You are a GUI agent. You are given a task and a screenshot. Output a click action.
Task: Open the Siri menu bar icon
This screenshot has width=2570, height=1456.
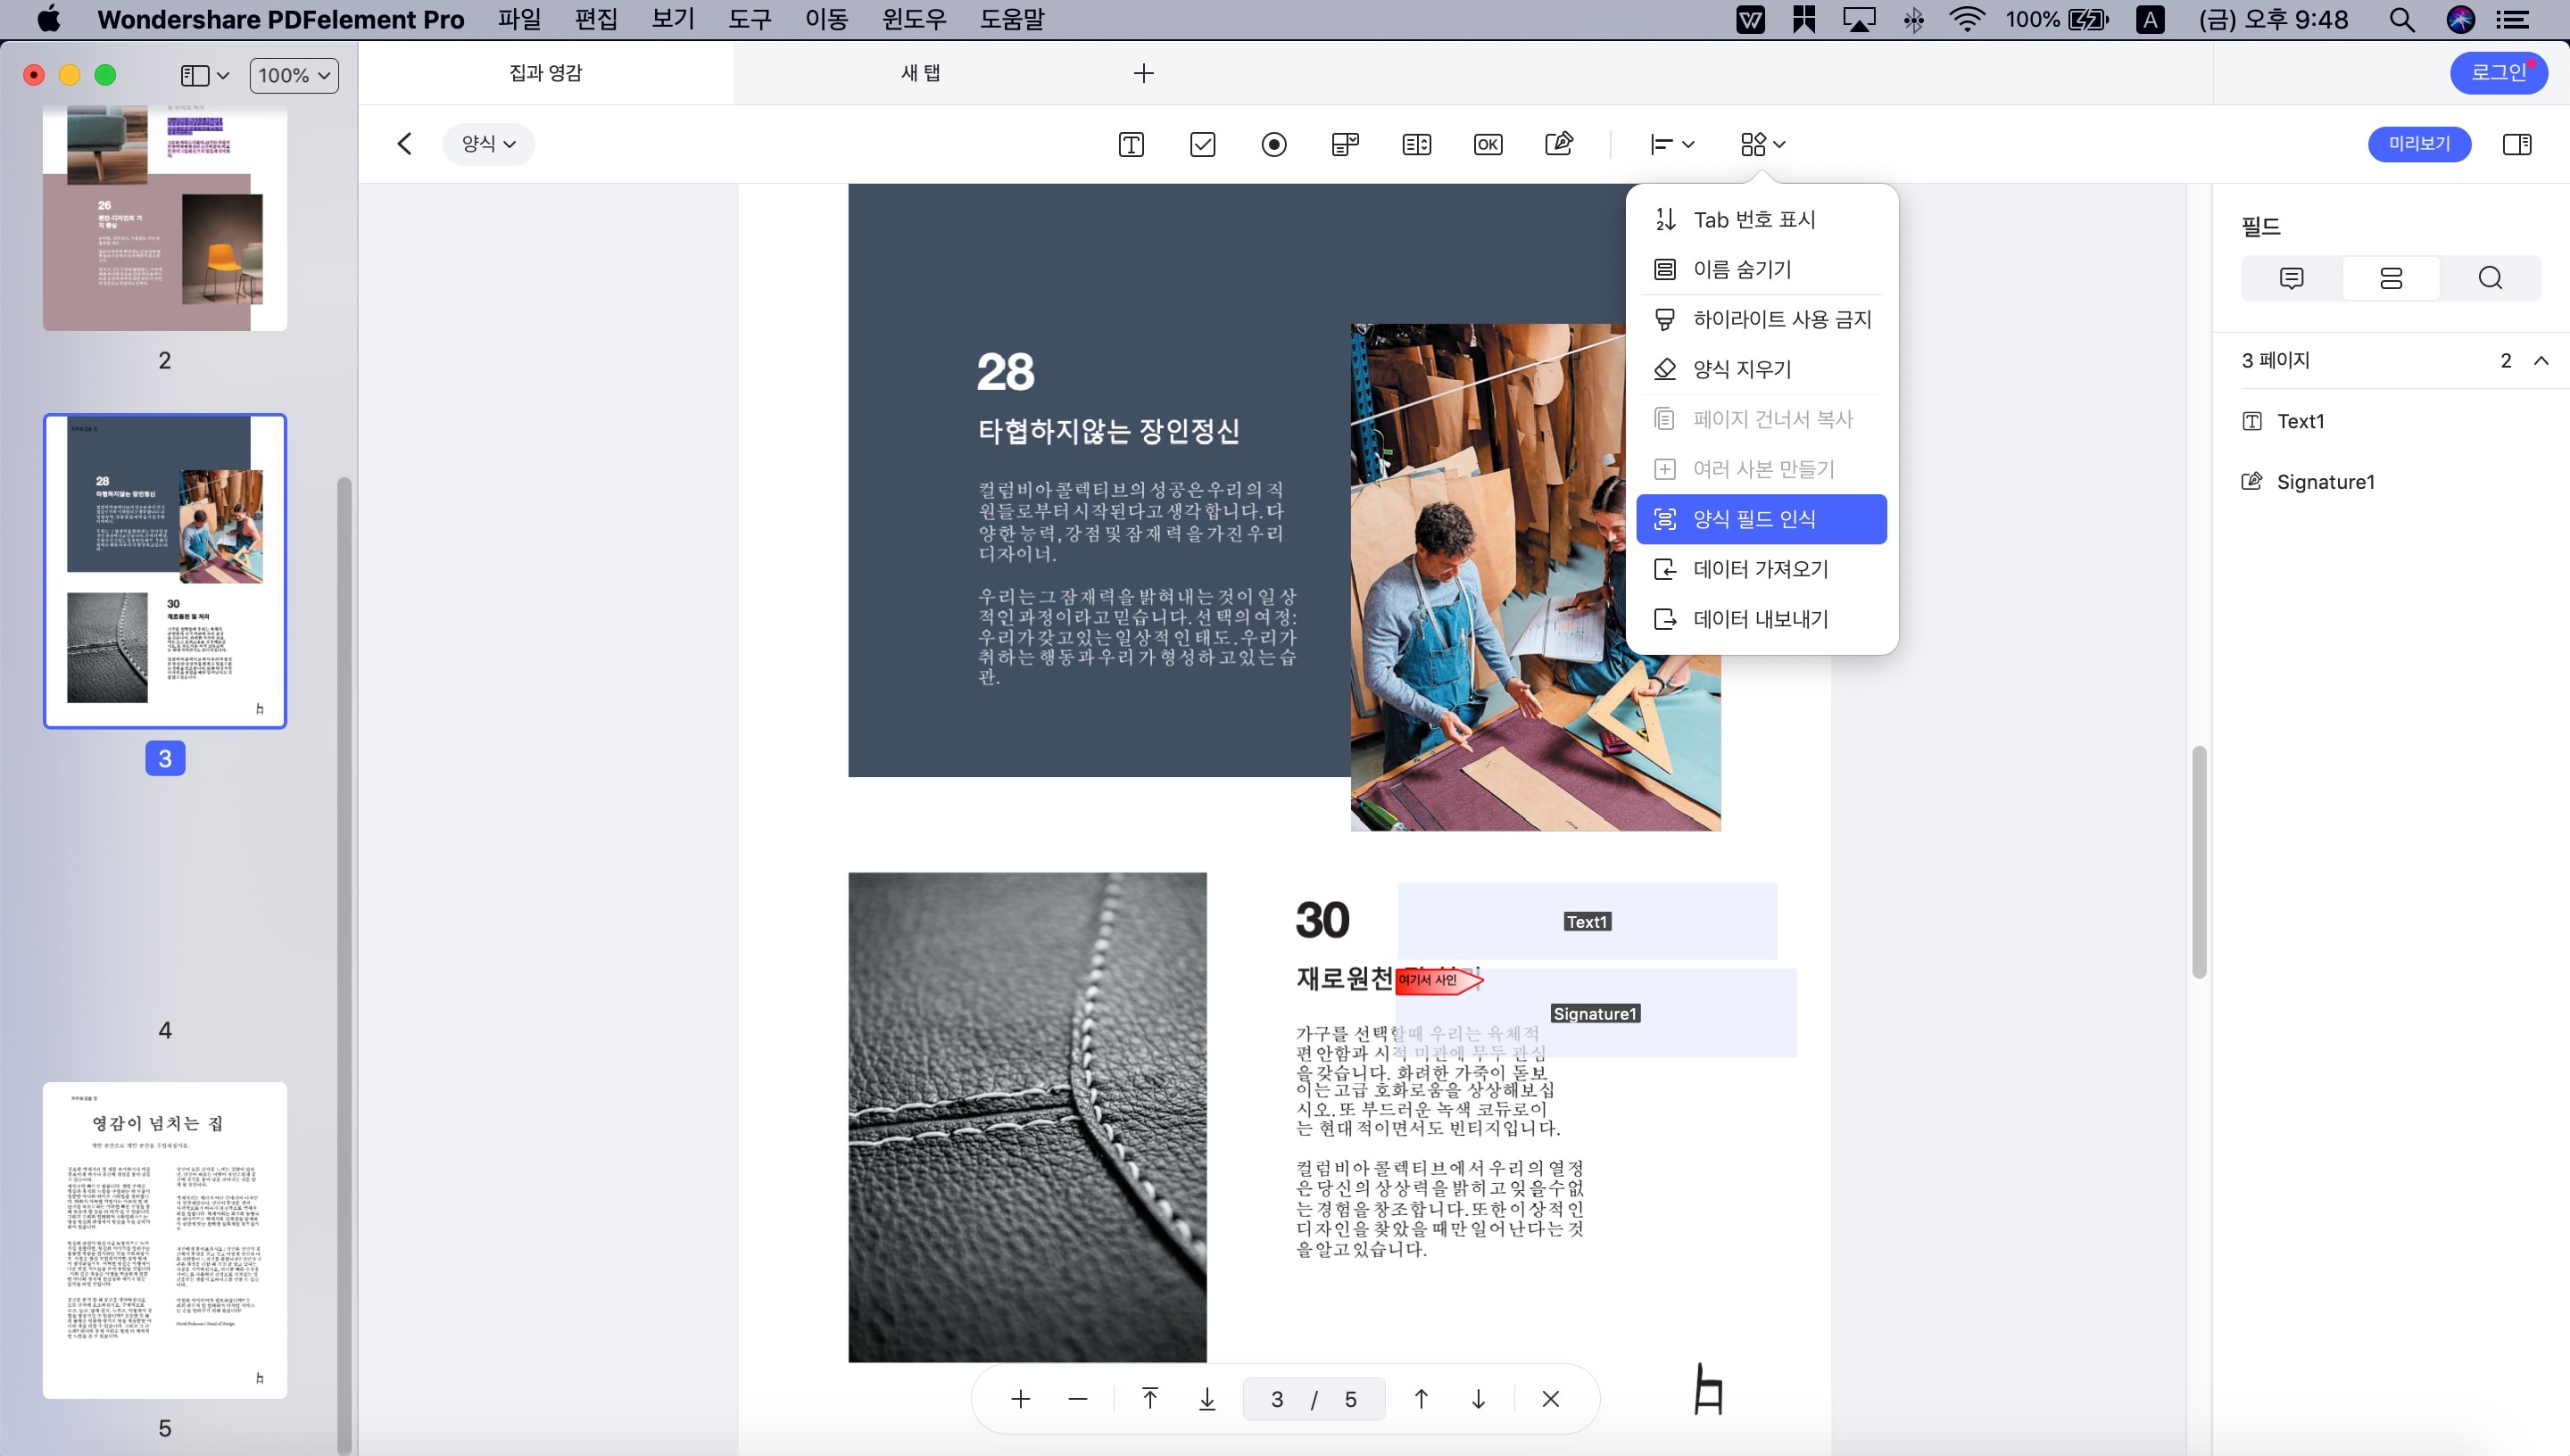pos(2460,19)
